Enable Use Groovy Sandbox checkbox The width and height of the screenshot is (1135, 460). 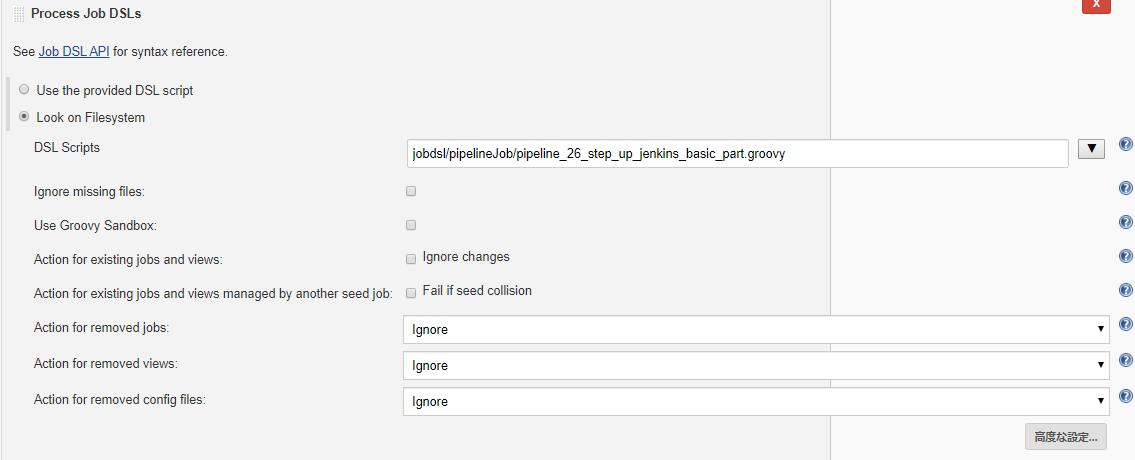click(x=411, y=225)
